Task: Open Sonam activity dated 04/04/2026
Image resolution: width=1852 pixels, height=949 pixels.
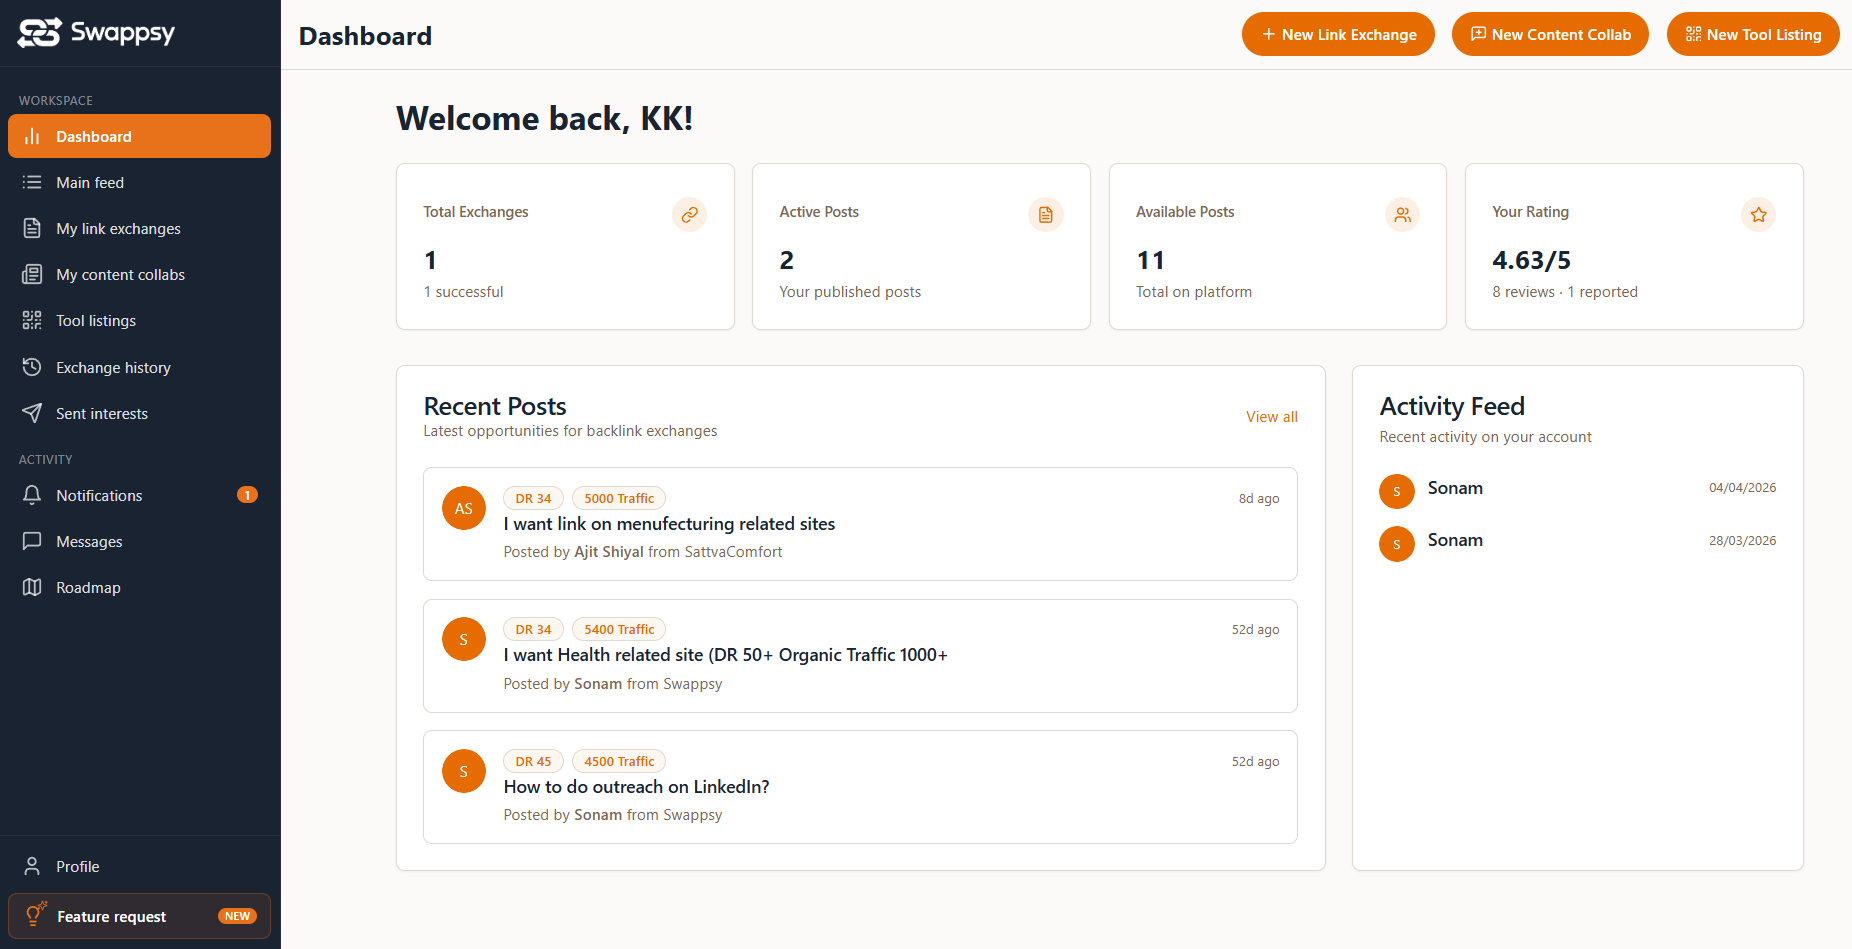Action: coord(1578,489)
